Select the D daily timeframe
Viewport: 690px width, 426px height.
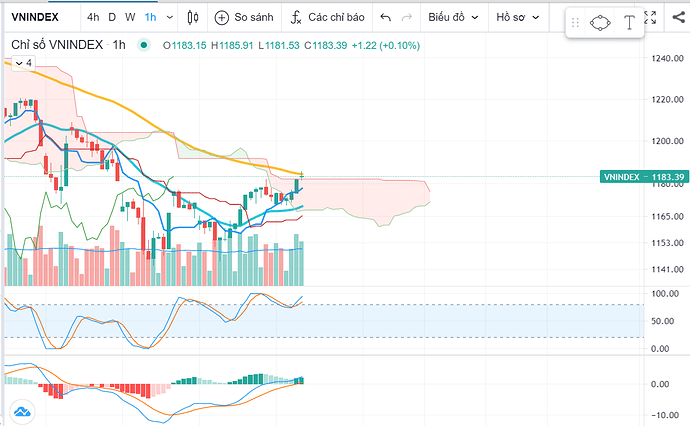point(112,18)
